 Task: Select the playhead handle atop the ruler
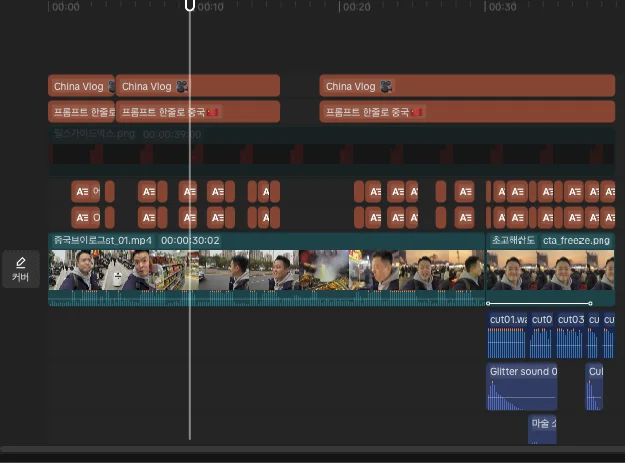[190, 5]
